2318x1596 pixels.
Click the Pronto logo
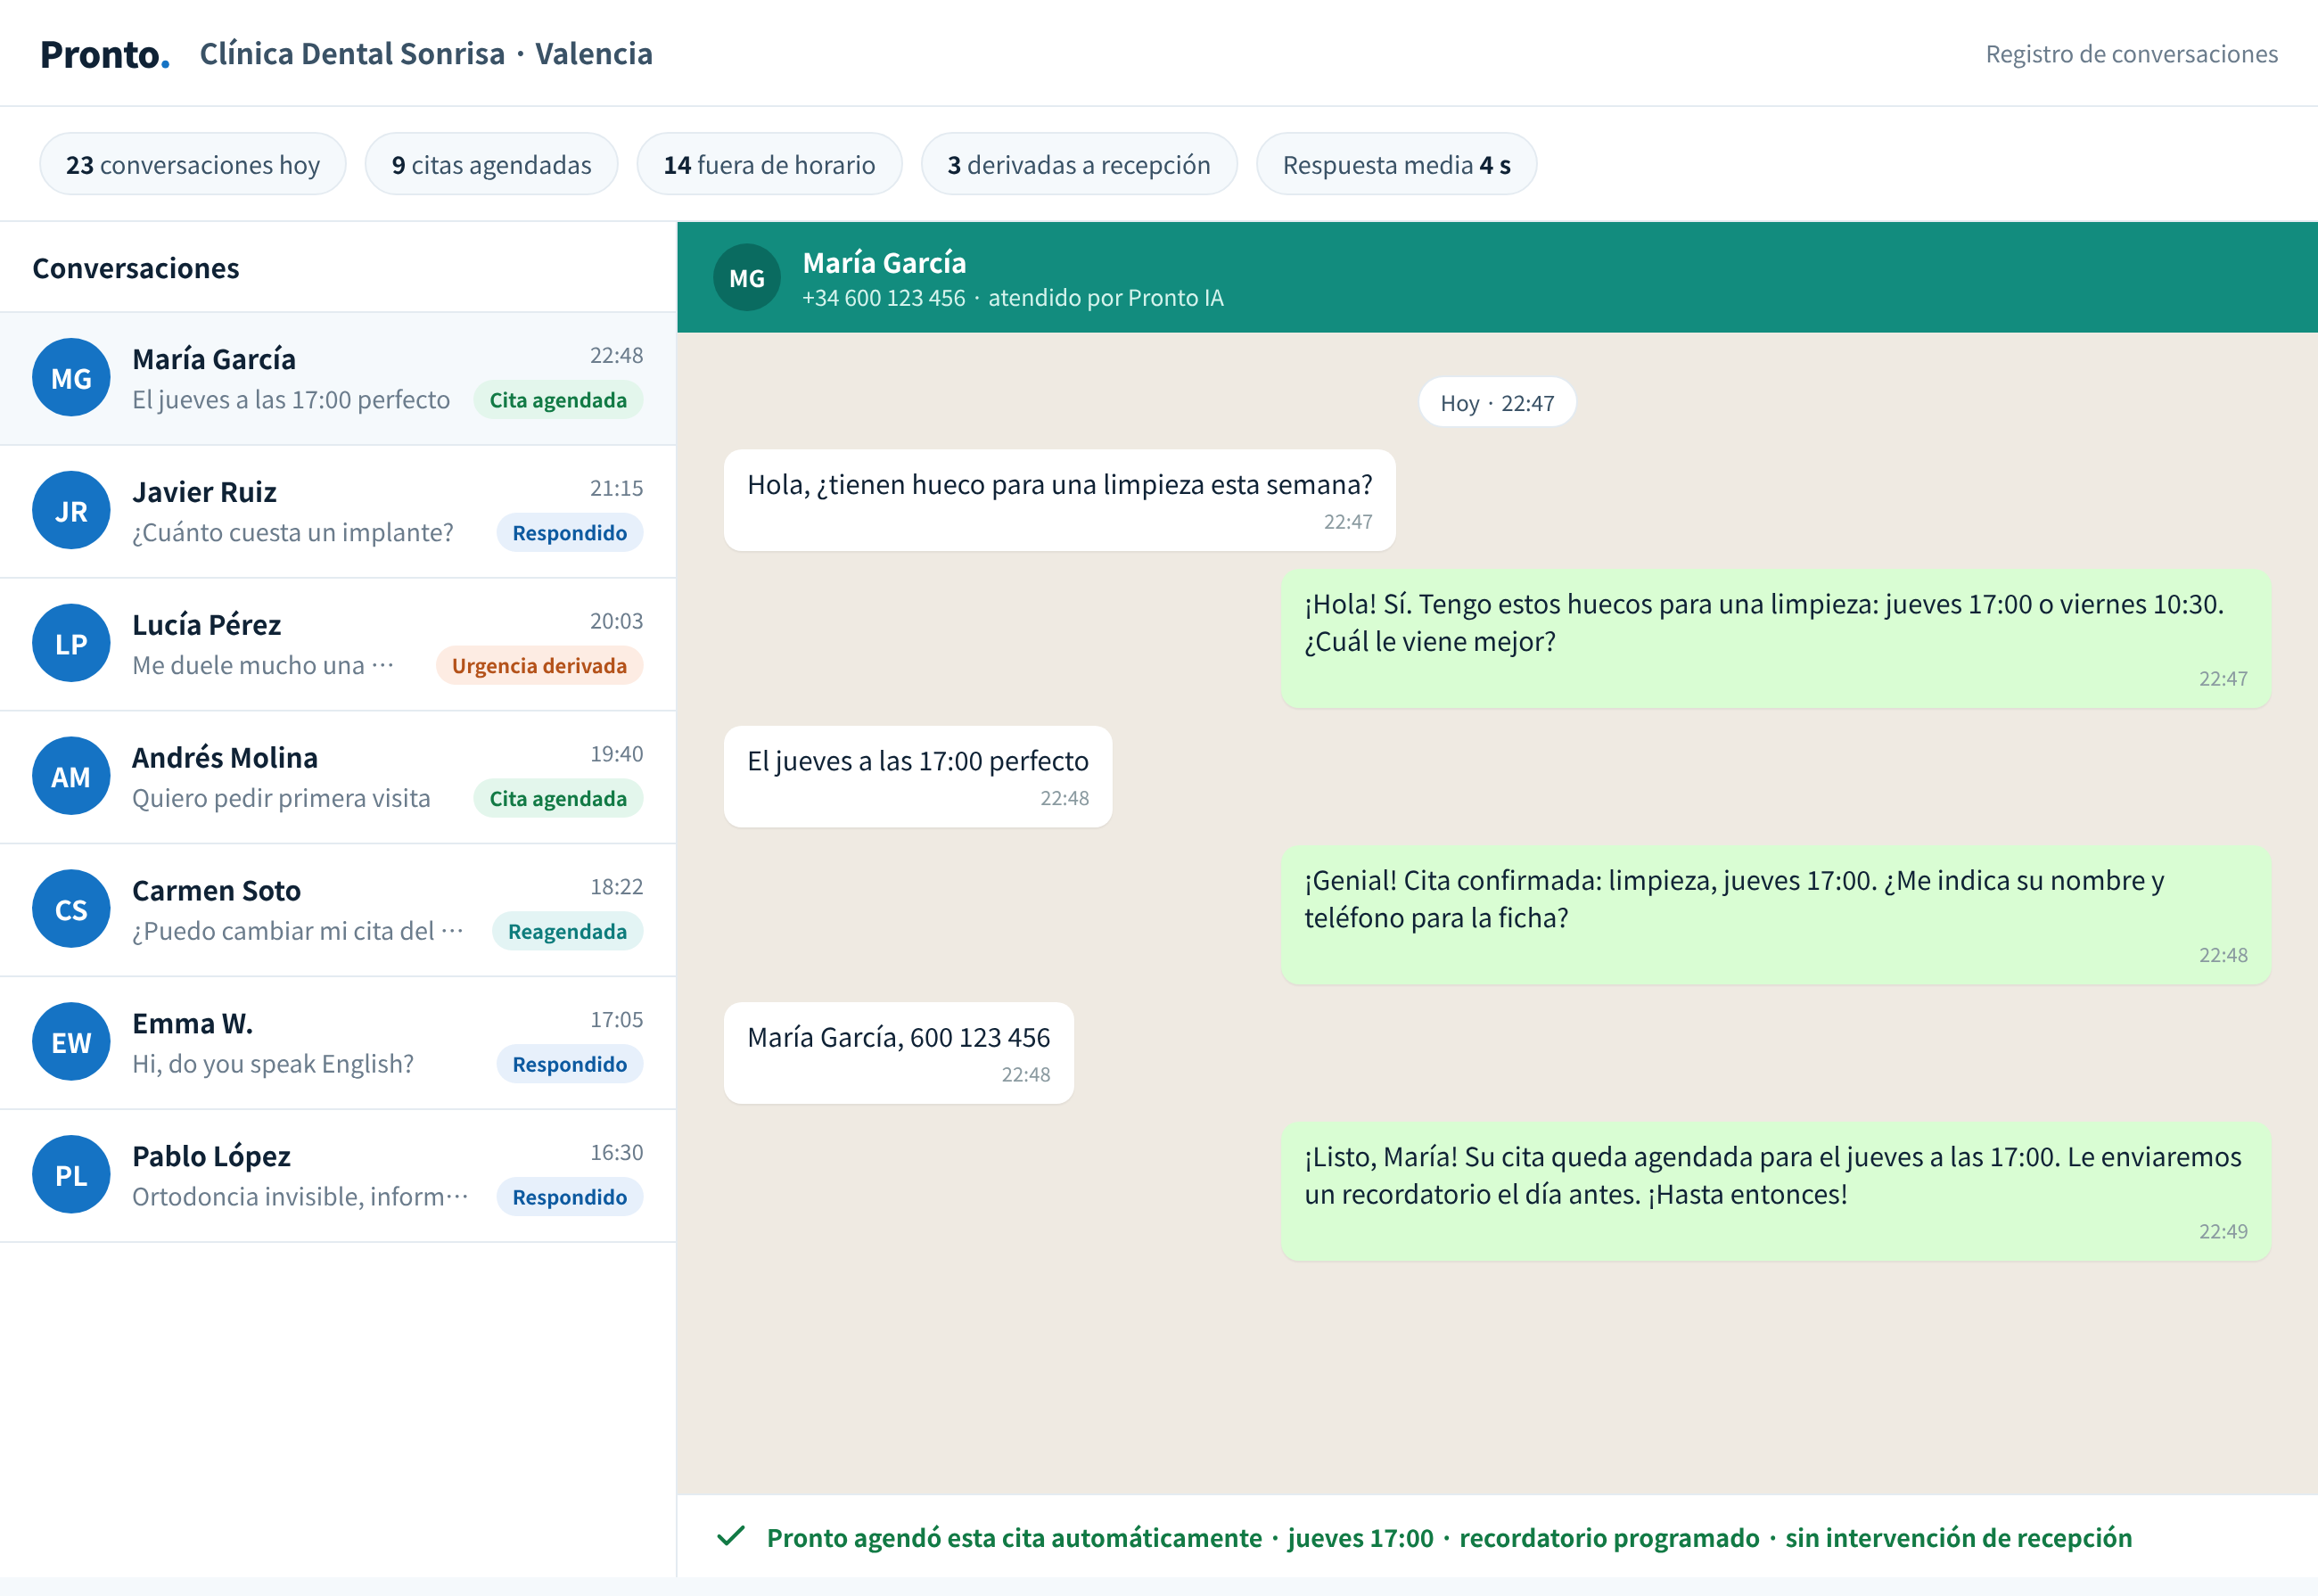[x=105, y=54]
